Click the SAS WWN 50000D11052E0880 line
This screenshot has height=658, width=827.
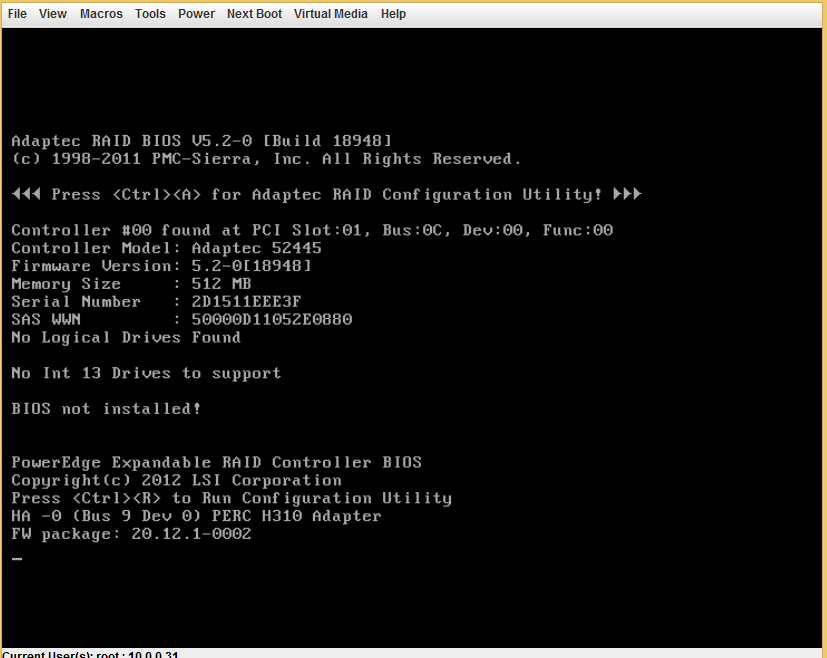pos(181,320)
